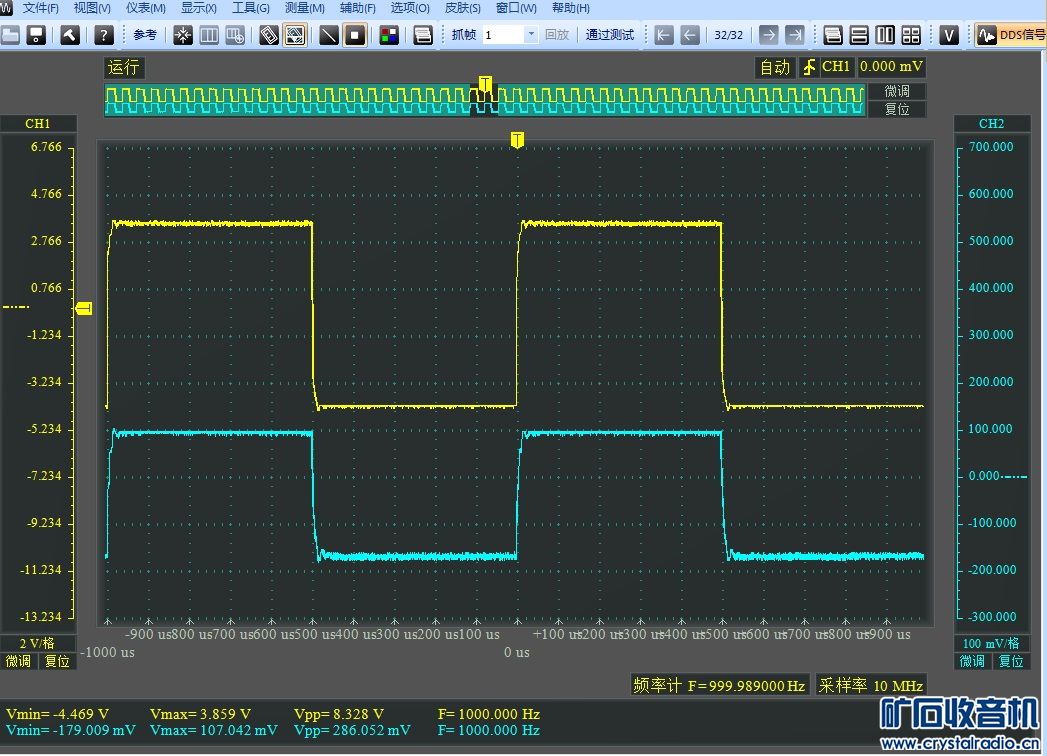Open the 工具(G) menu
This screenshot has height=756, width=1047.
coord(251,8)
